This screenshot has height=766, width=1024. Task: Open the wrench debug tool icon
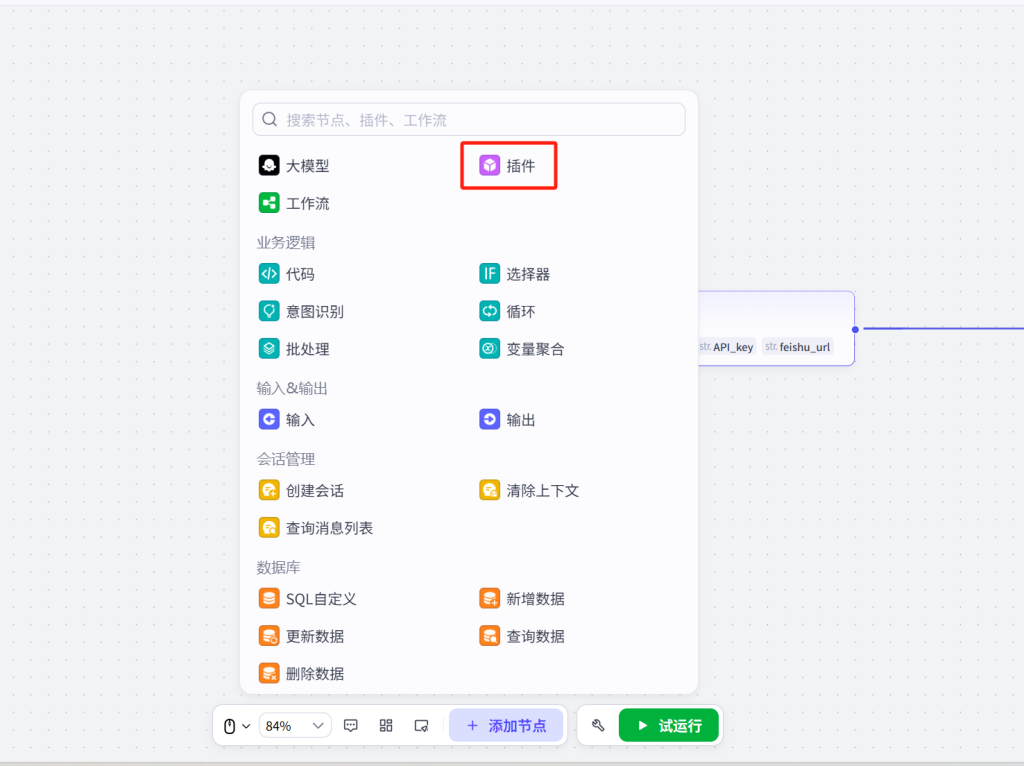(598, 726)
